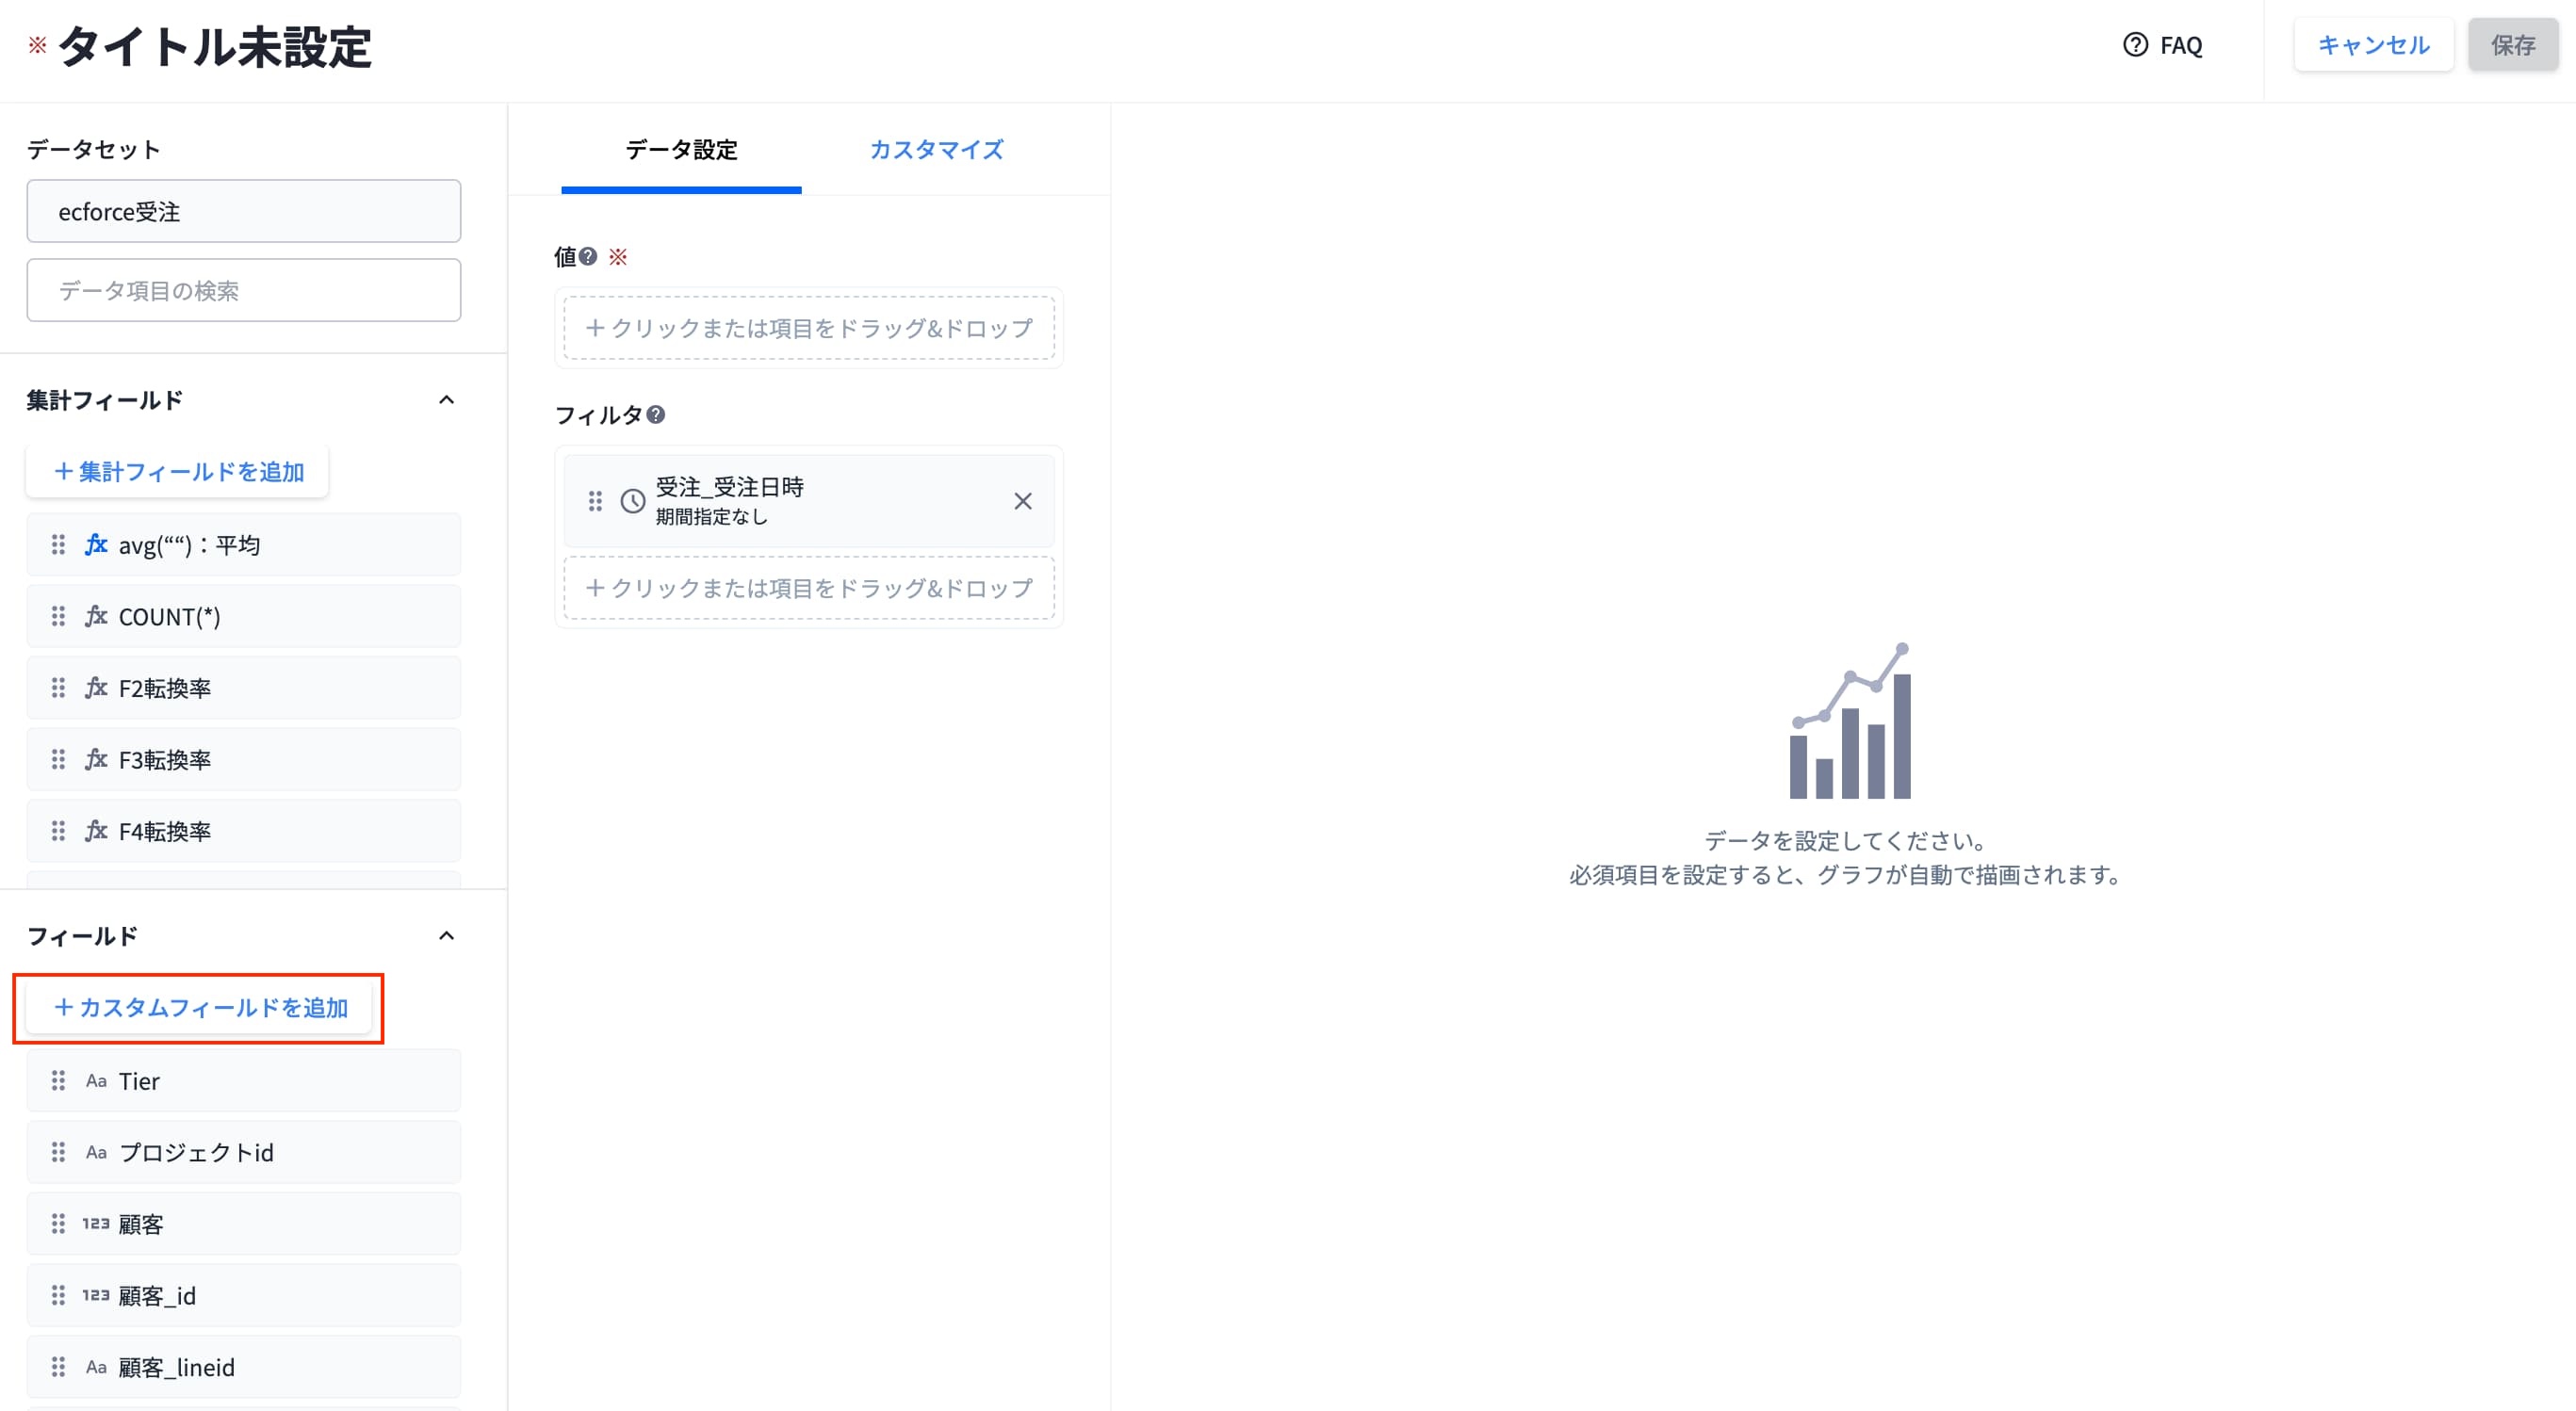Select the F3転換率 field label
The width and height of the screenshot is (2576, 1411).
(x=165, y=760)
